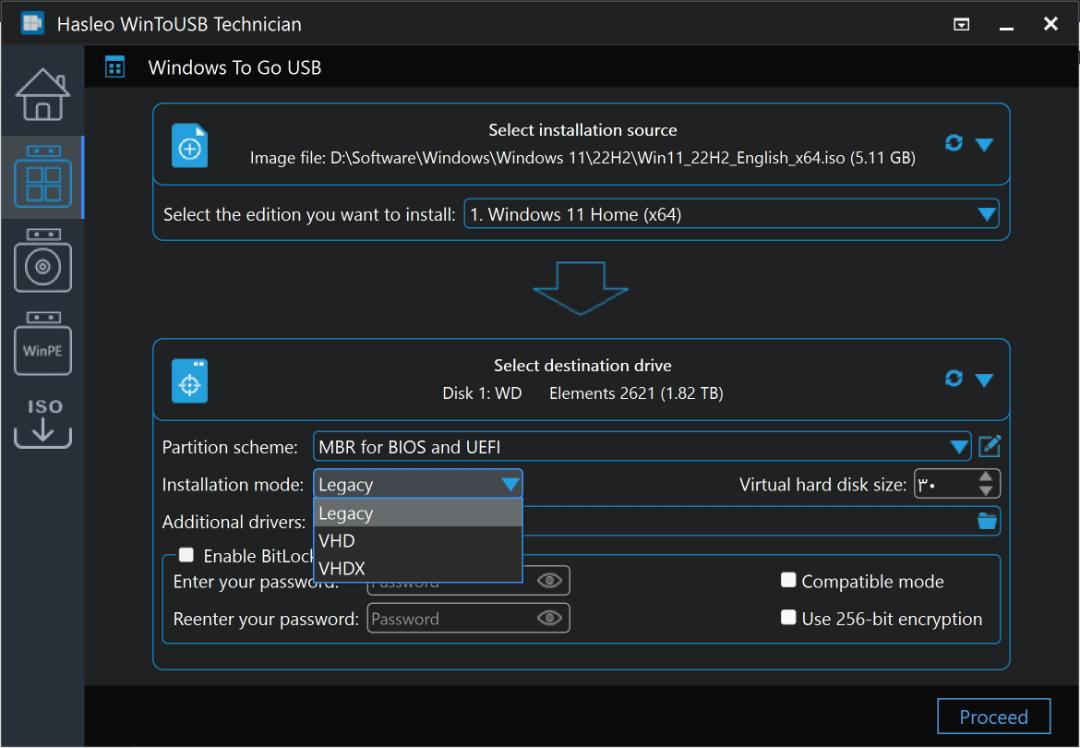Viewport: 1080px width, 748px height.
Task: Increase the virtual hard disk size
Action: (x=986, y=477)
